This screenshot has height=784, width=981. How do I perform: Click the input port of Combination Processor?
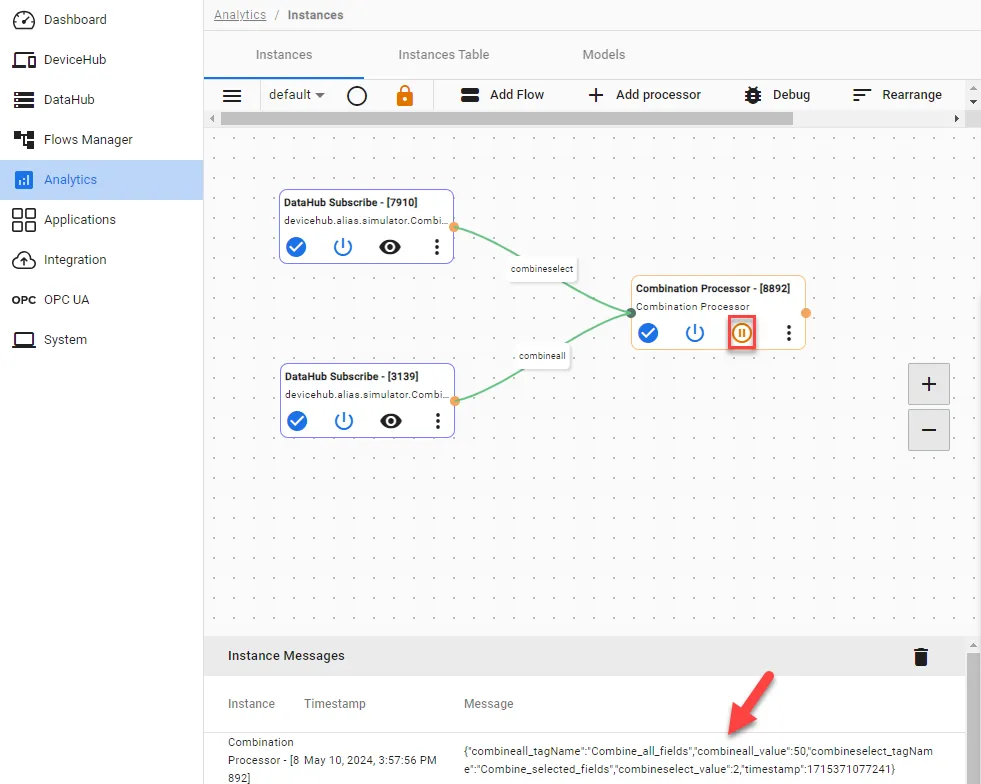(631, 313)
